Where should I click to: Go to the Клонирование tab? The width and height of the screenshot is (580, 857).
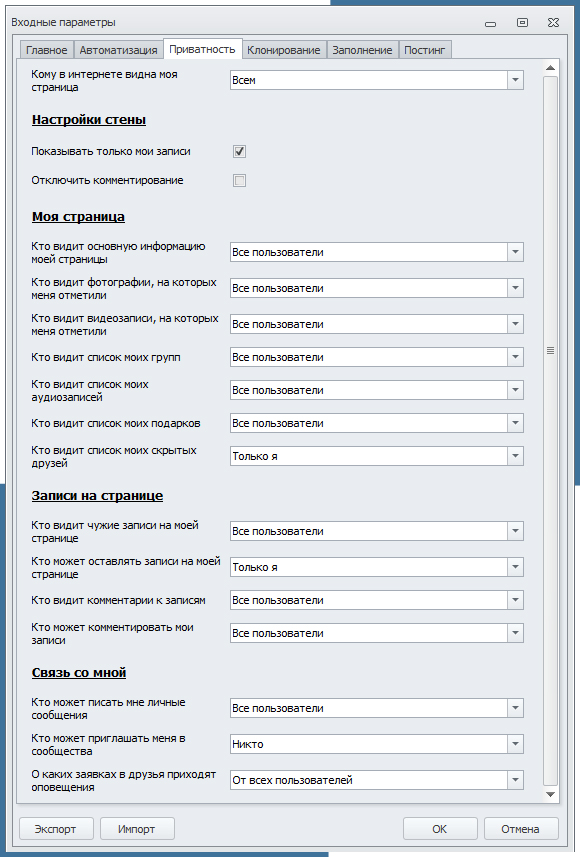[x=284, y=50]
